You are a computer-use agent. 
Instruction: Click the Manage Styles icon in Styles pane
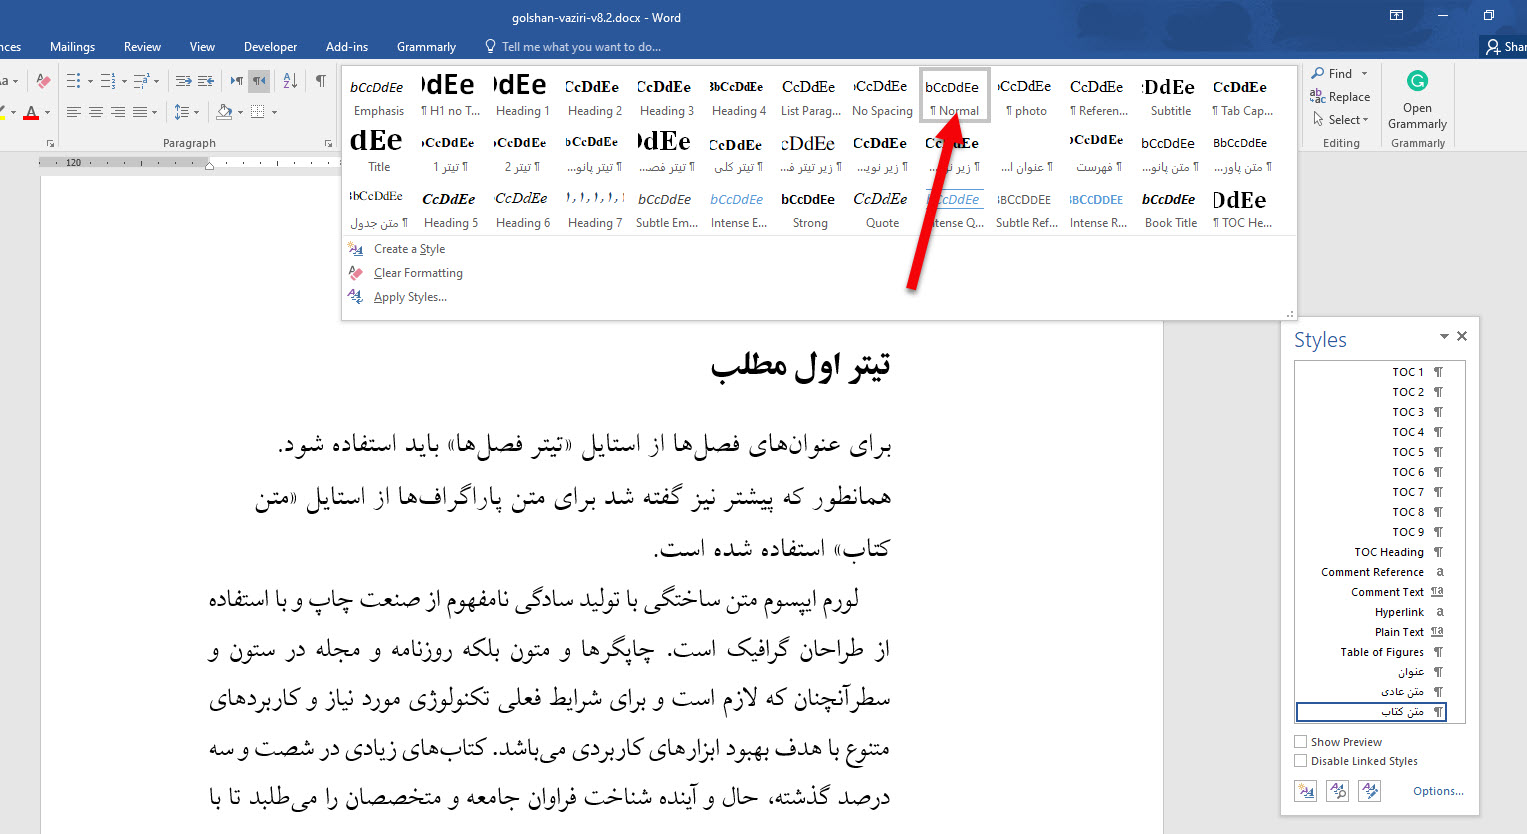tap(1370, 791)
